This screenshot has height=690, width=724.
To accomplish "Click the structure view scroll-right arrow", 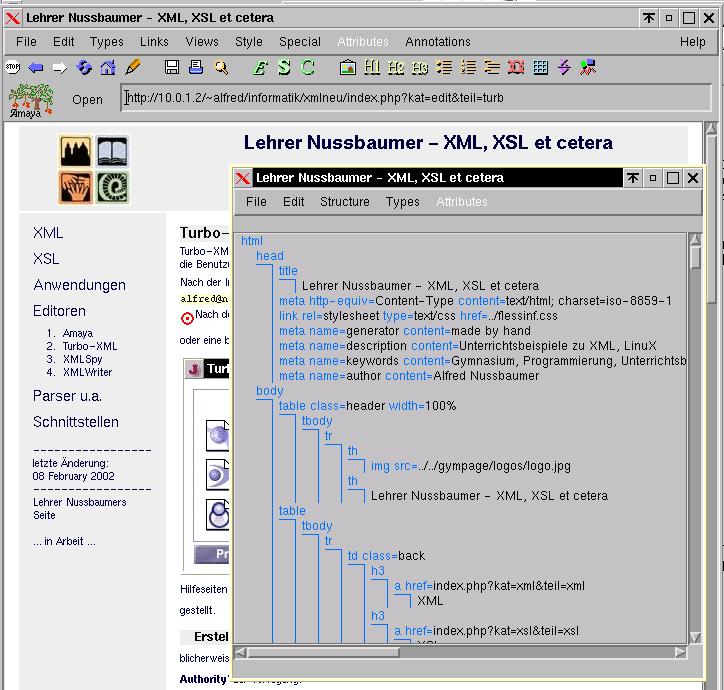I will (x=680, y=652).
